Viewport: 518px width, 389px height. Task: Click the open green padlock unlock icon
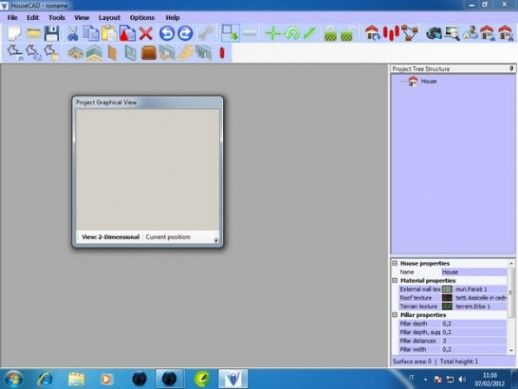[x=348, y=34]
